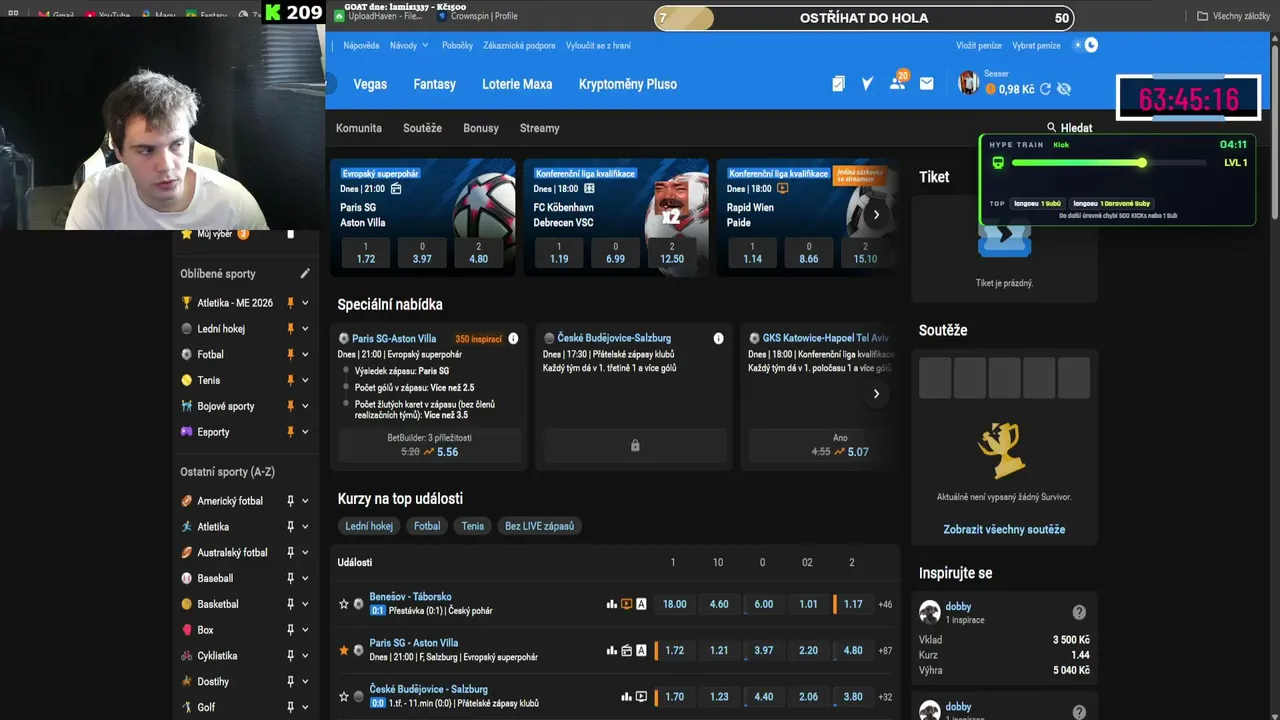Open the Seaser profile avatar
This screenshot has width=1280, height=720.
click(x=968, y=83)
